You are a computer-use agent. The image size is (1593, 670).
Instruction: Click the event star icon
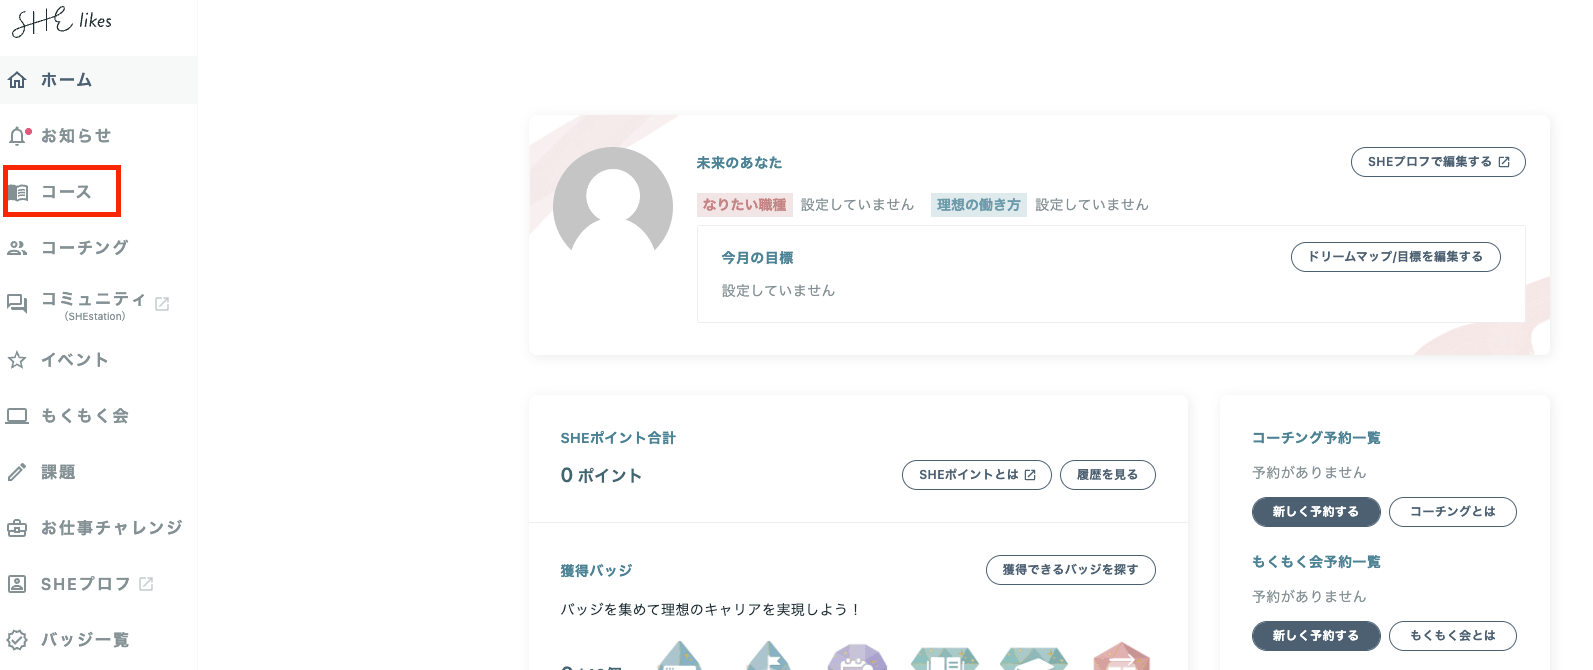coord(17,360)
